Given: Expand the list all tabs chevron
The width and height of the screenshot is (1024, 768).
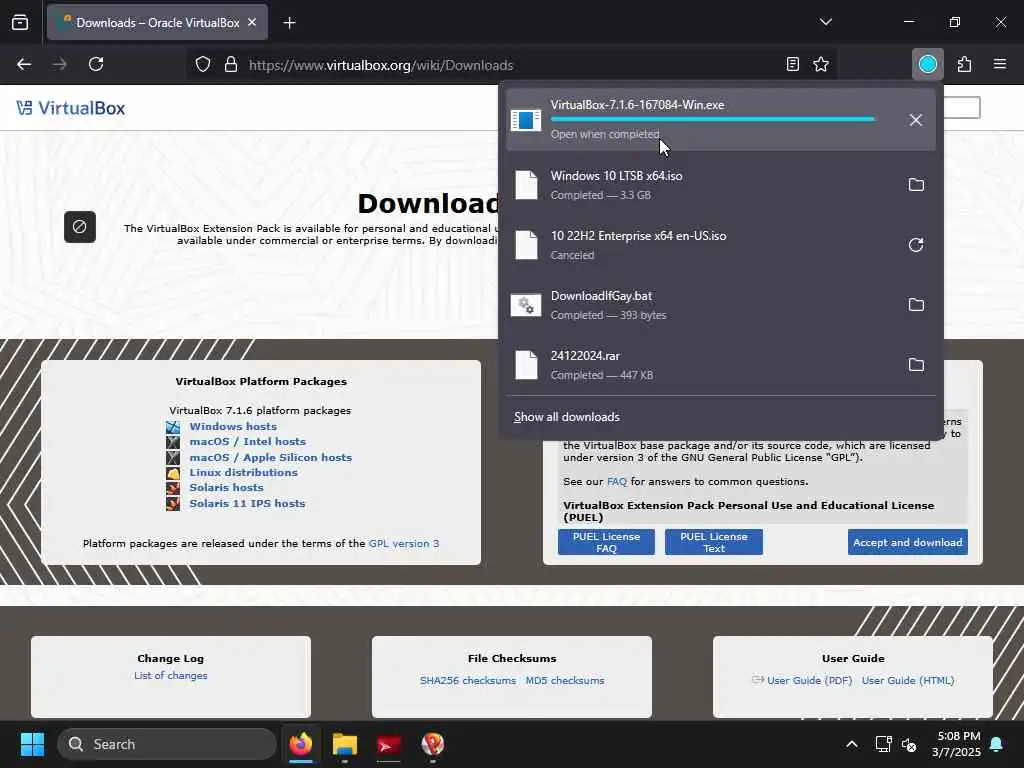Looking at the screenshot, I should [x=825, y=22].
